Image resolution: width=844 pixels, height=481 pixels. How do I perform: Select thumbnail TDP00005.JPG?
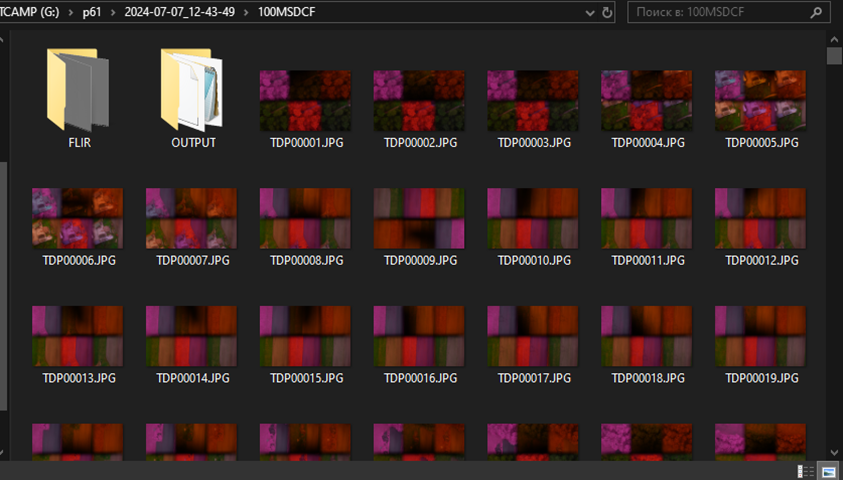point(761,101)
